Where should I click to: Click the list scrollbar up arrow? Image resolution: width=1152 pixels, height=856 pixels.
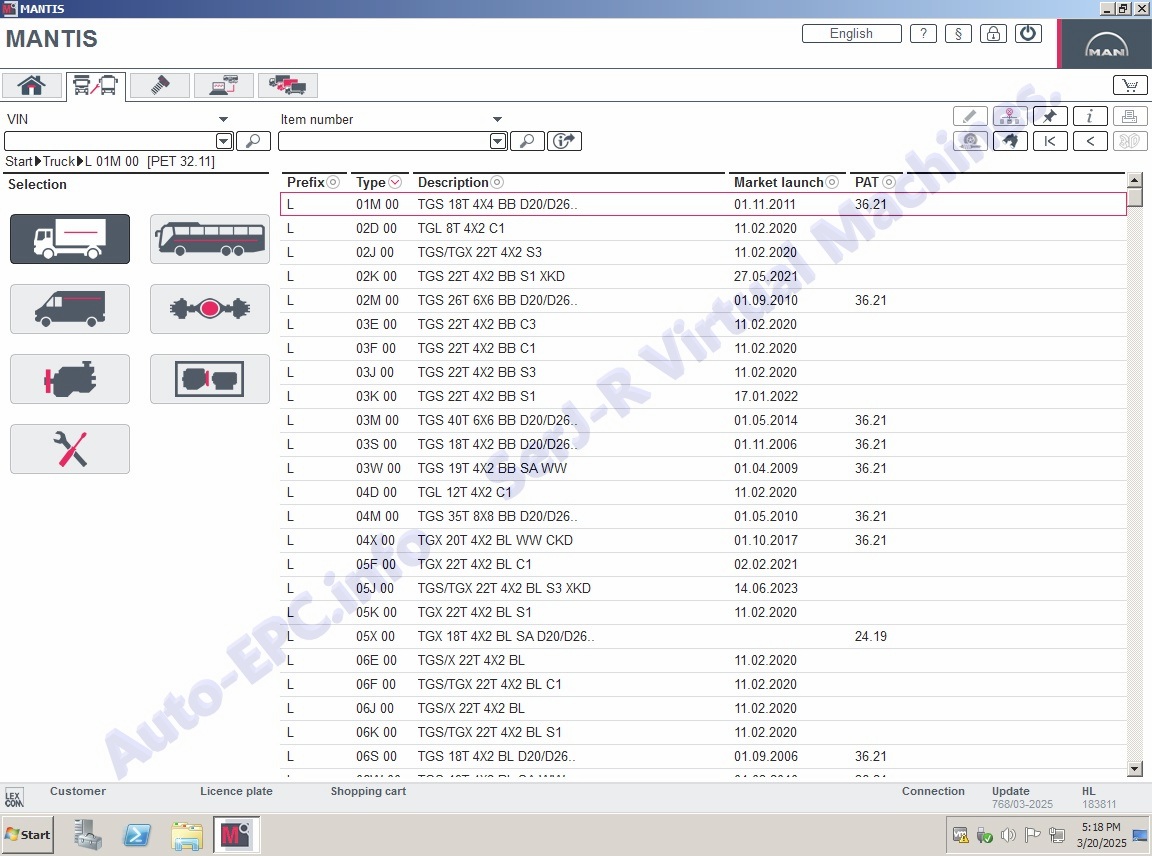(x=1134, y=180)
